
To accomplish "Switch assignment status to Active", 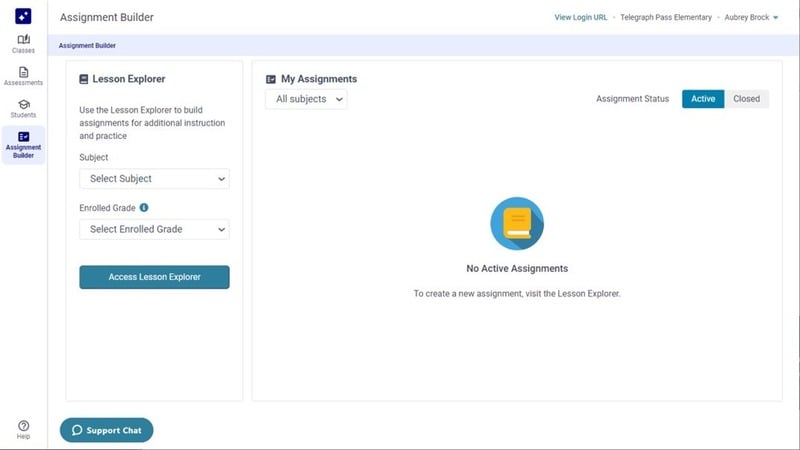I will click(703, 99).
